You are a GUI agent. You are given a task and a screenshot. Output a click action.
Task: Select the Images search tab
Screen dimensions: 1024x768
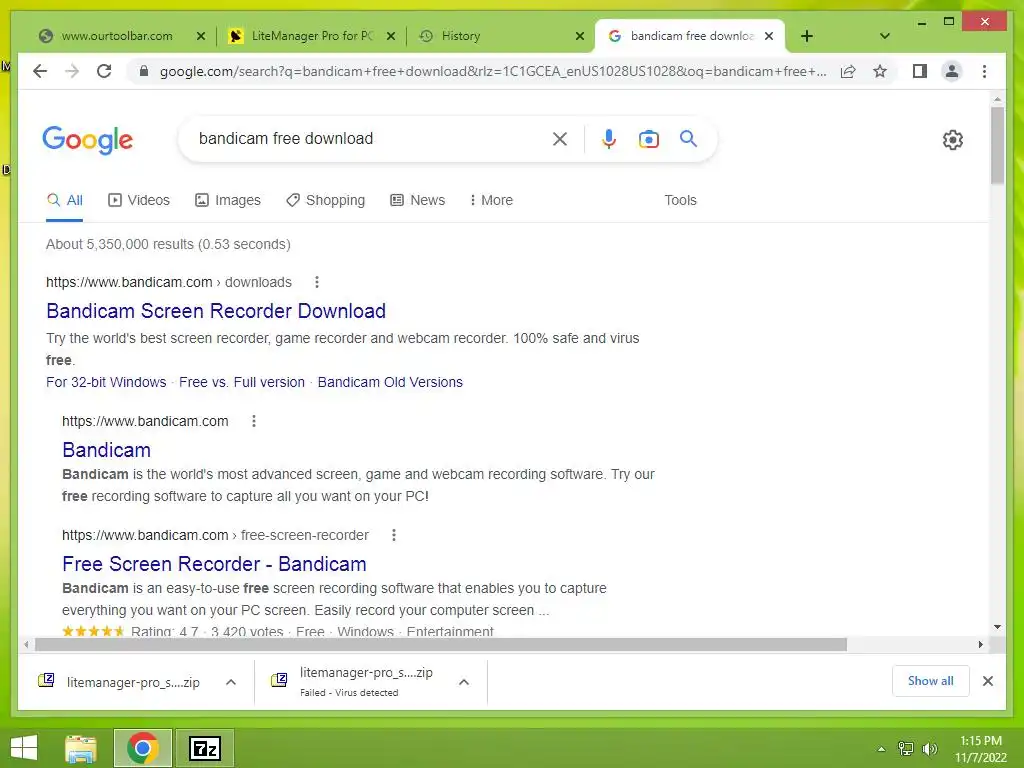coord(228,200)
